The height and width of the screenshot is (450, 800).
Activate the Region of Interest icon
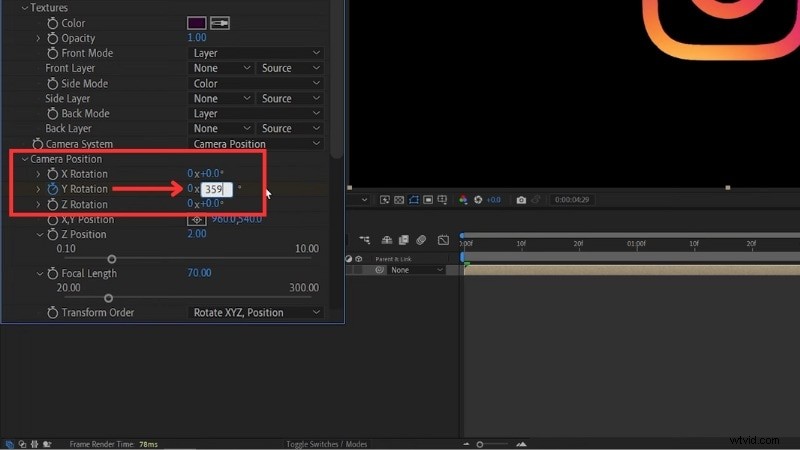click(x=428, y=199)
